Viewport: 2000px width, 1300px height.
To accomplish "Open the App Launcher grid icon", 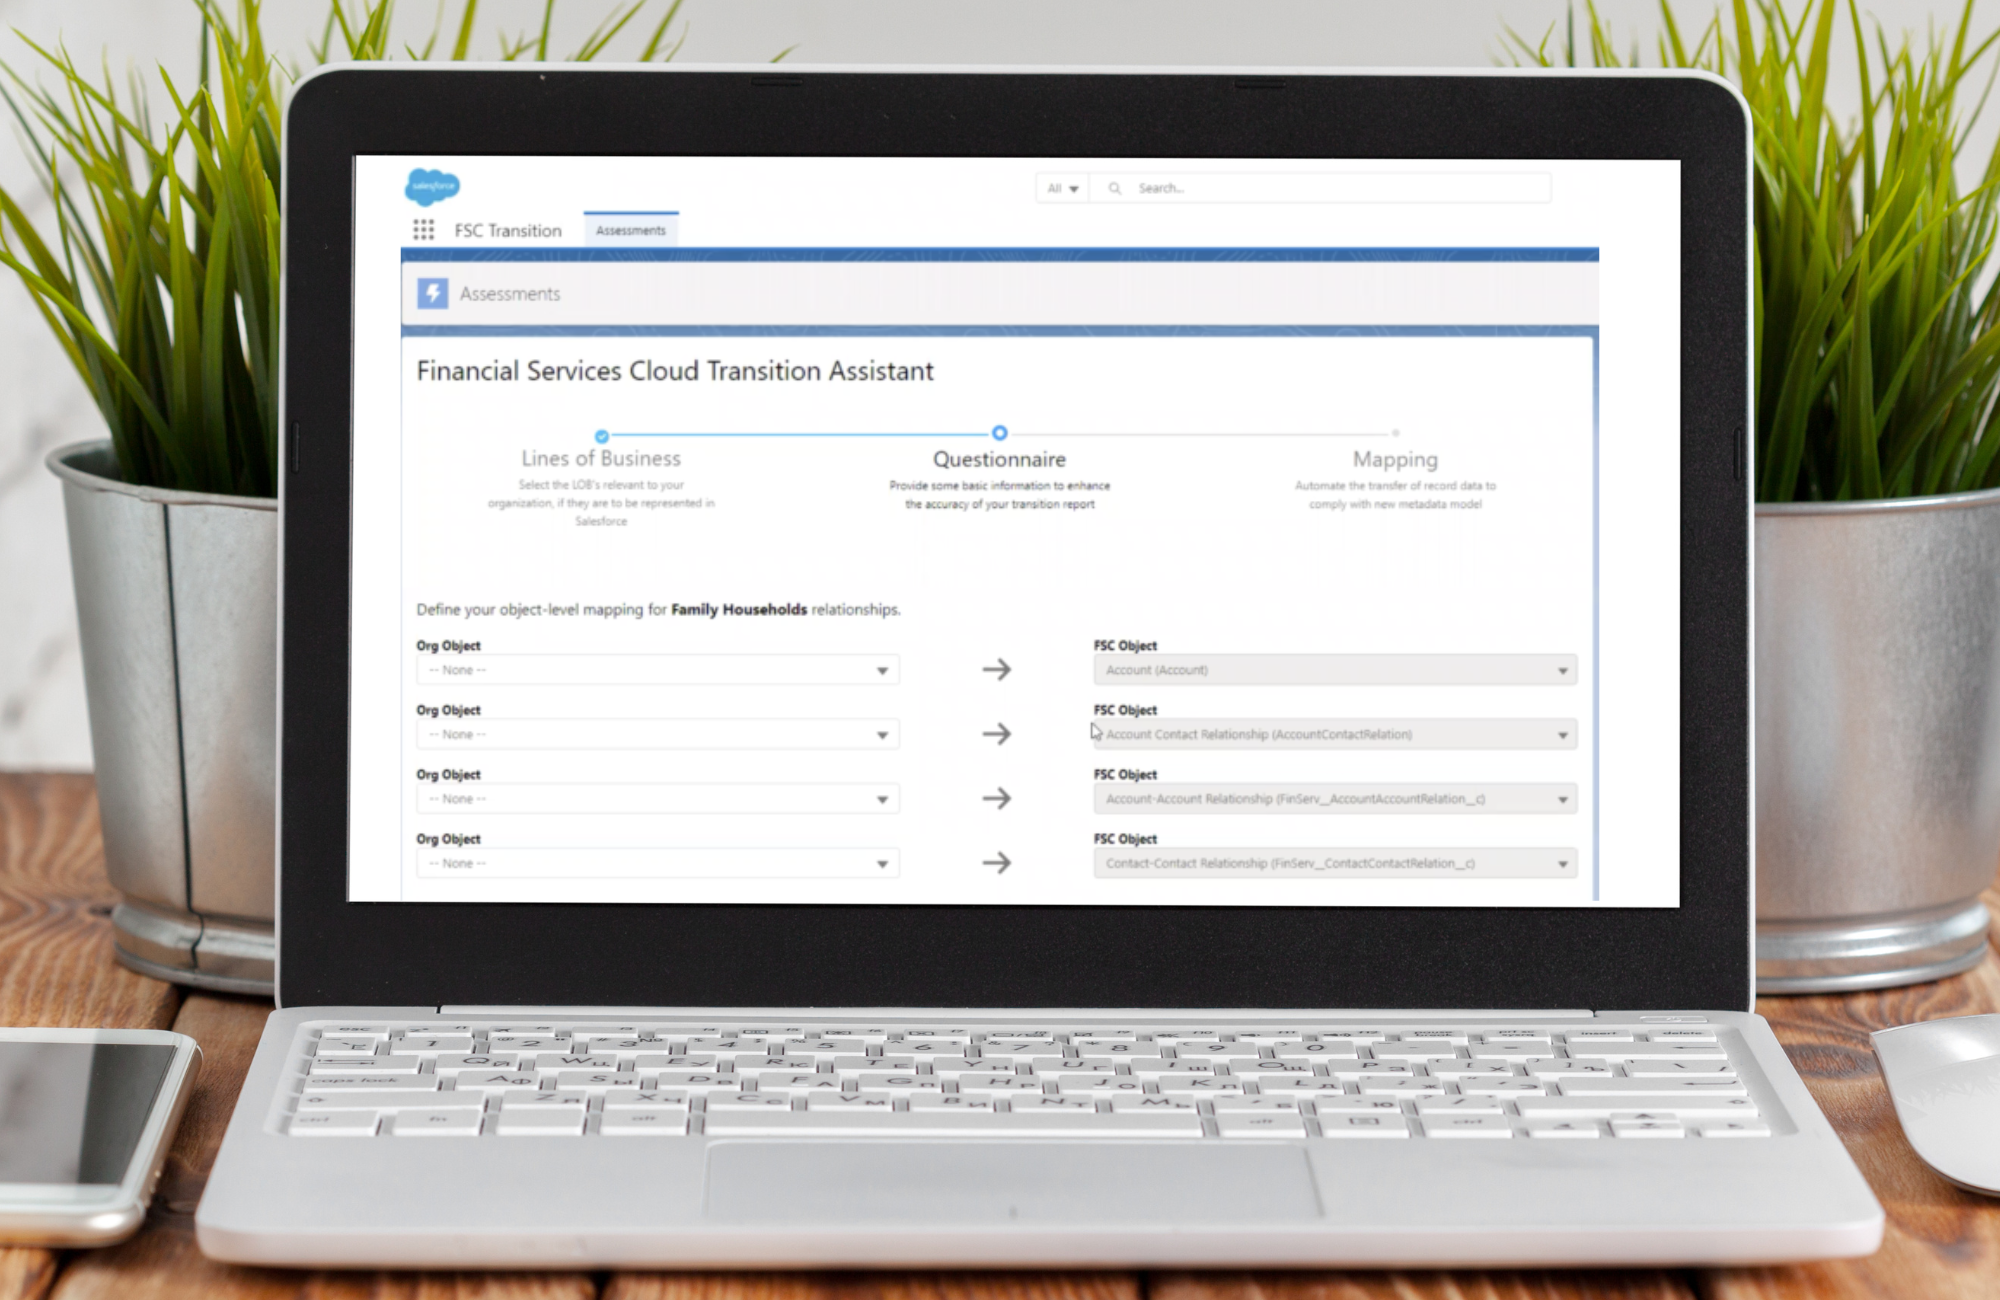I will [423, 230].
